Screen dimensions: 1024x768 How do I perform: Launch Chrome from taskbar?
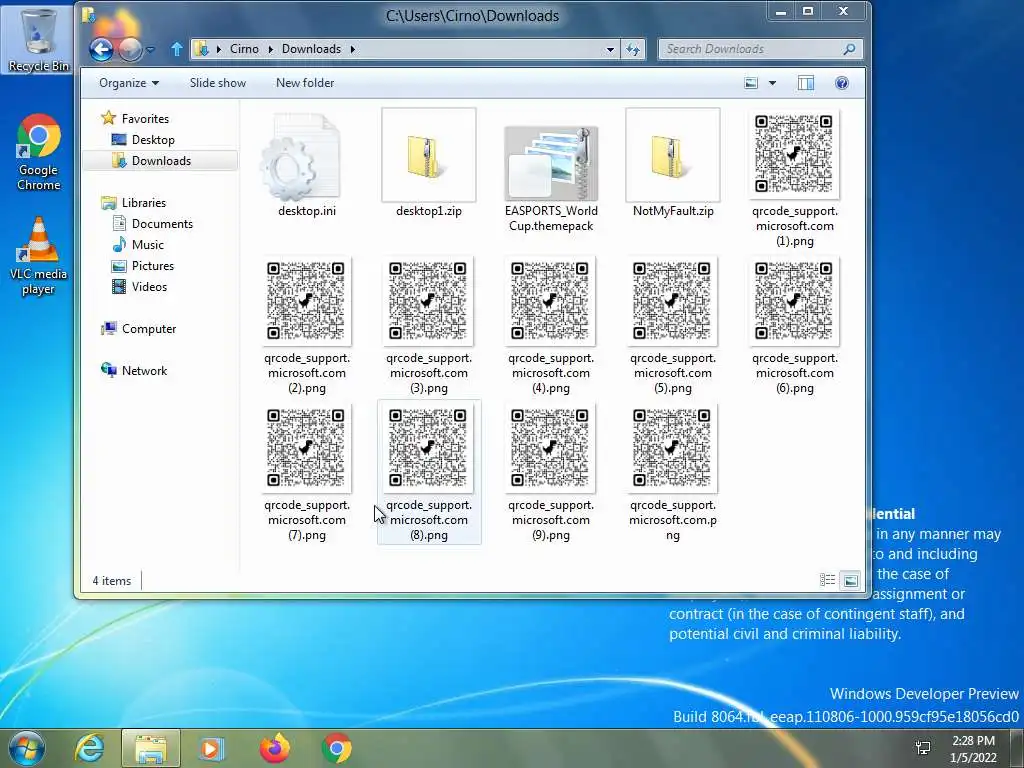point(337,748)
